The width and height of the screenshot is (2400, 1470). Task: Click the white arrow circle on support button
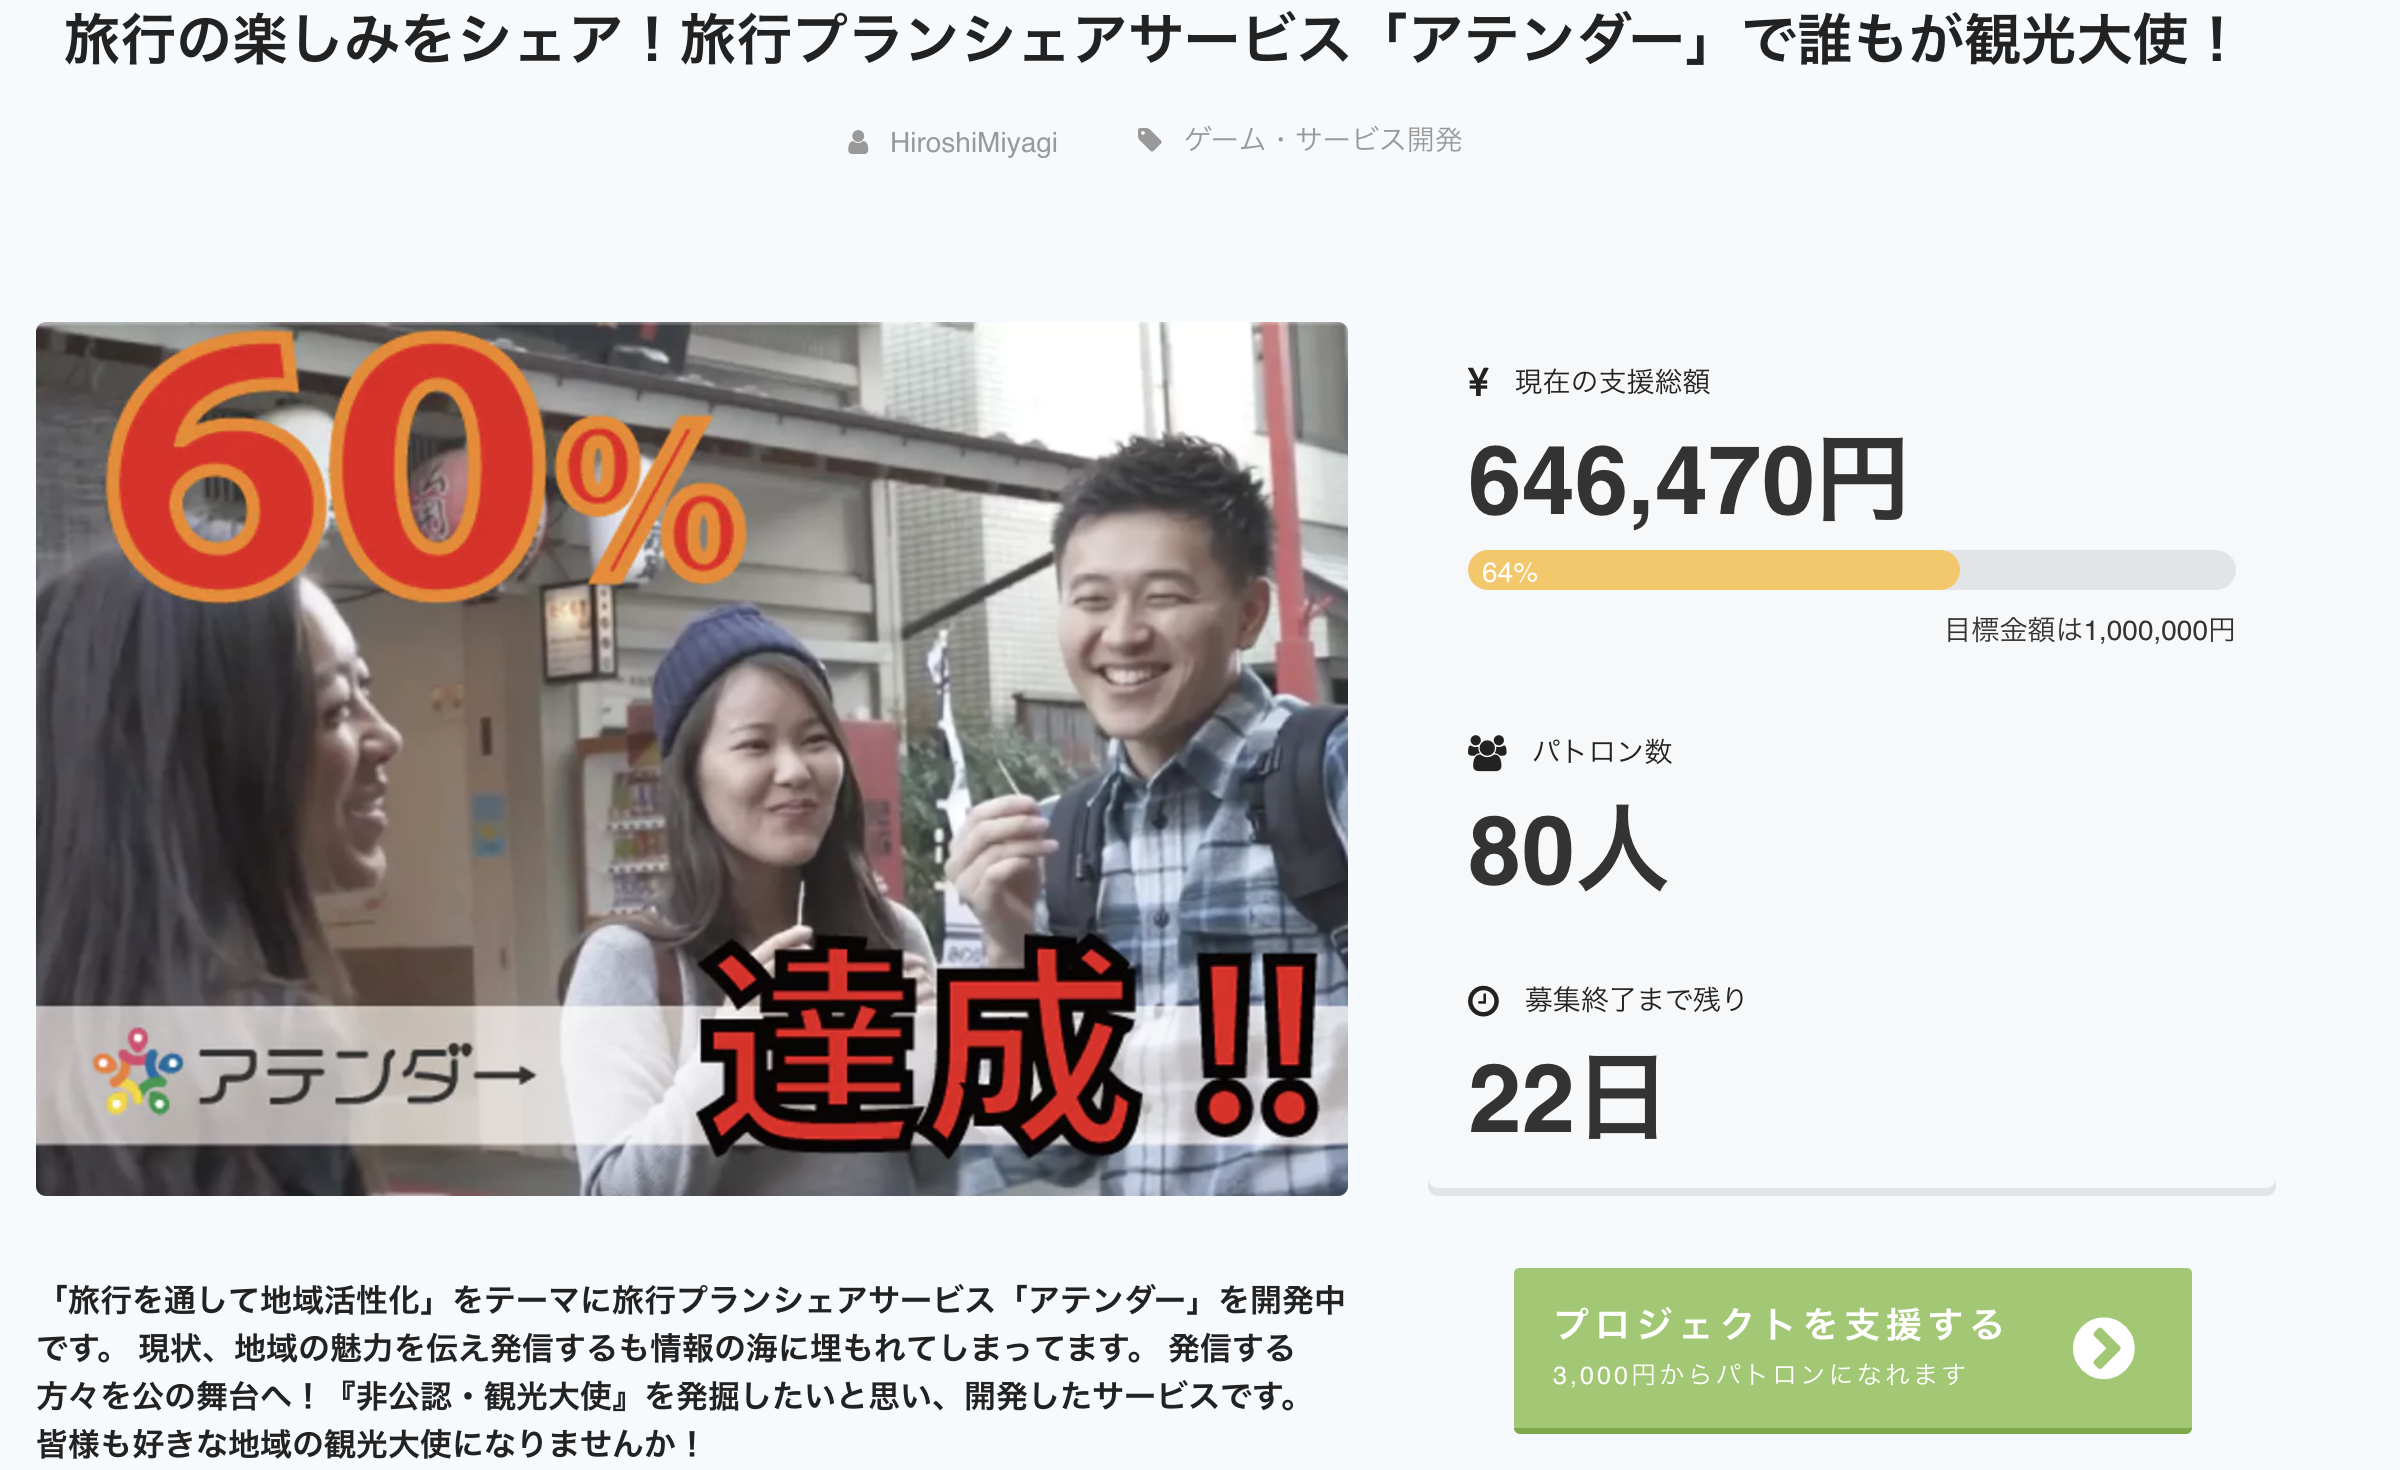[2103, 1348]
